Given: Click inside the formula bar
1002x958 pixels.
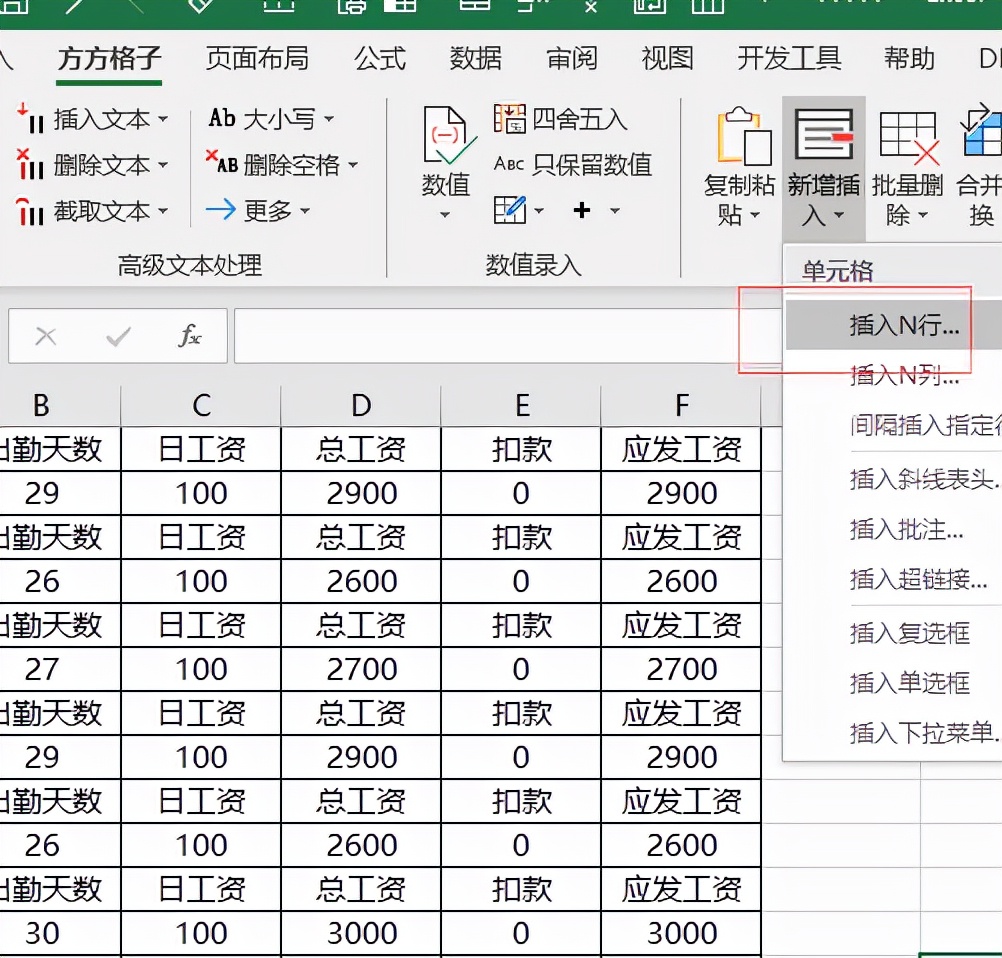Looking at the screenshot, I should (500, 336).
